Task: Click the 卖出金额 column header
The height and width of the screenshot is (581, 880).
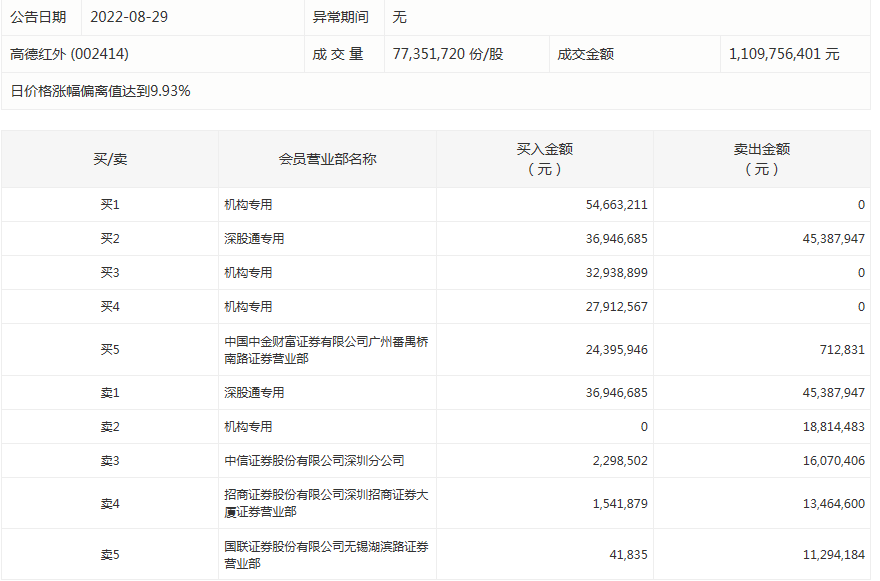Action: [x=761, y=159]
